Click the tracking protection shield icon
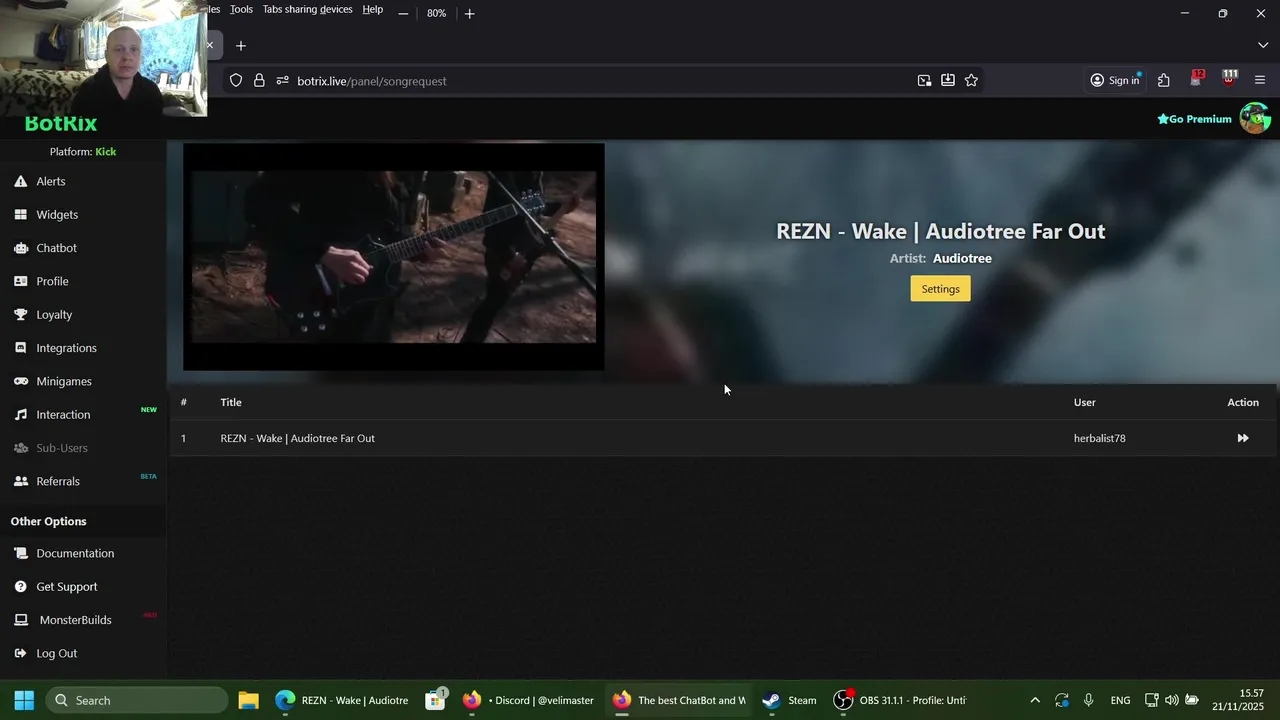The width and height of the screenshot is (1280, 720). (236, 81)
